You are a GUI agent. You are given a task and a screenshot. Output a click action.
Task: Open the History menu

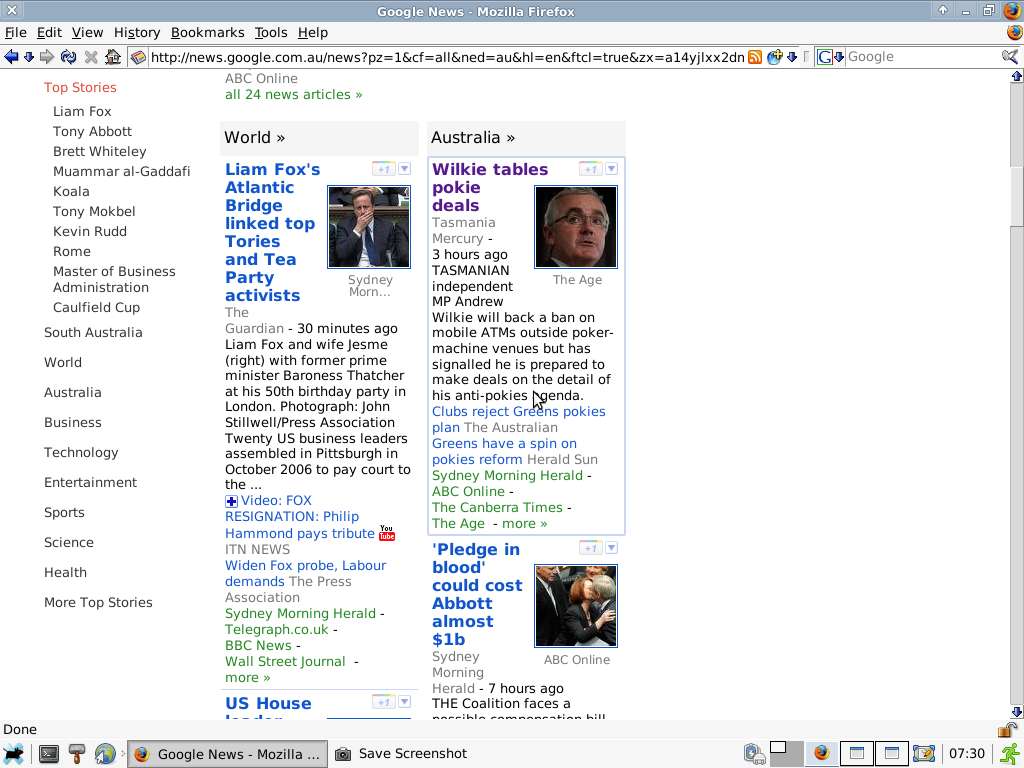tap(136, 33)
